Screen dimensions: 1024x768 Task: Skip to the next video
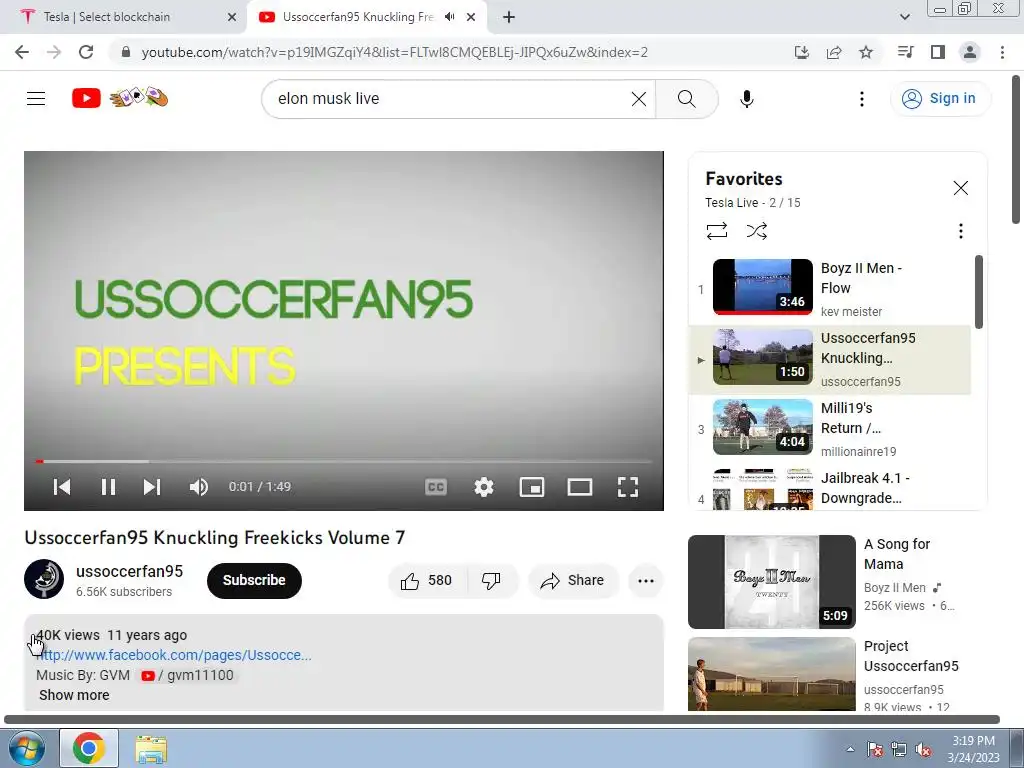(152, 487)
